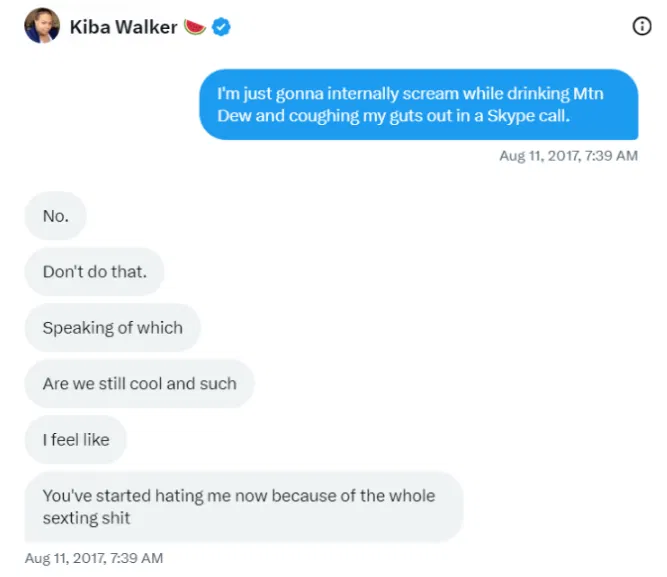Click the sent message timestamp on the right
The height and width of the screenshot is (577, 667).
click(x=568, y=155)
